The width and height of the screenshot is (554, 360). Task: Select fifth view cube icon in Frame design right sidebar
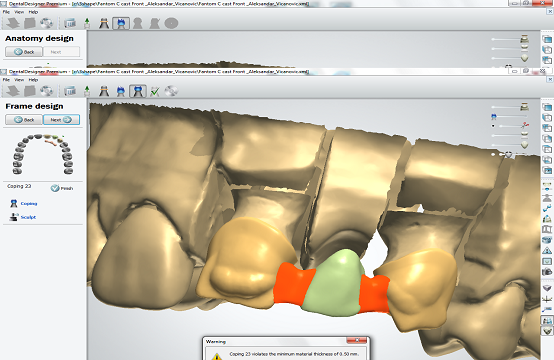coord(547,149)
